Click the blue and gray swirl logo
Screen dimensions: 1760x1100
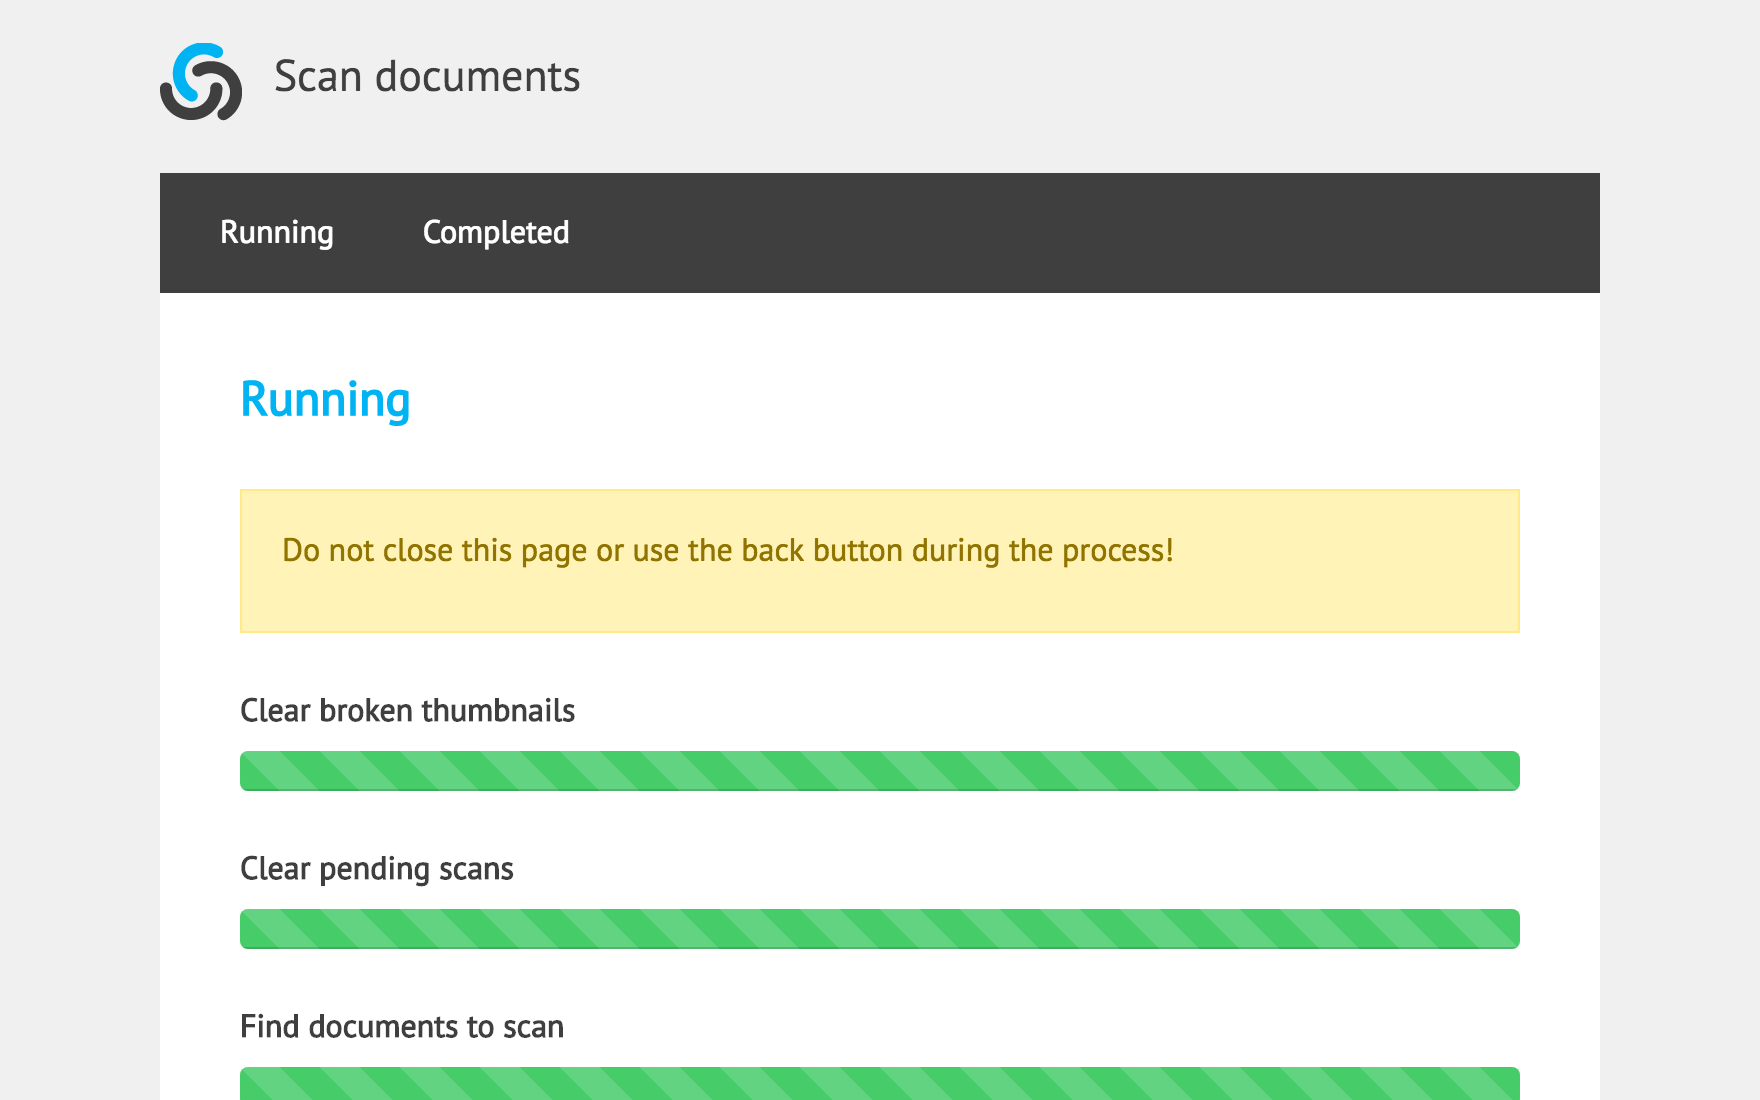201,81
